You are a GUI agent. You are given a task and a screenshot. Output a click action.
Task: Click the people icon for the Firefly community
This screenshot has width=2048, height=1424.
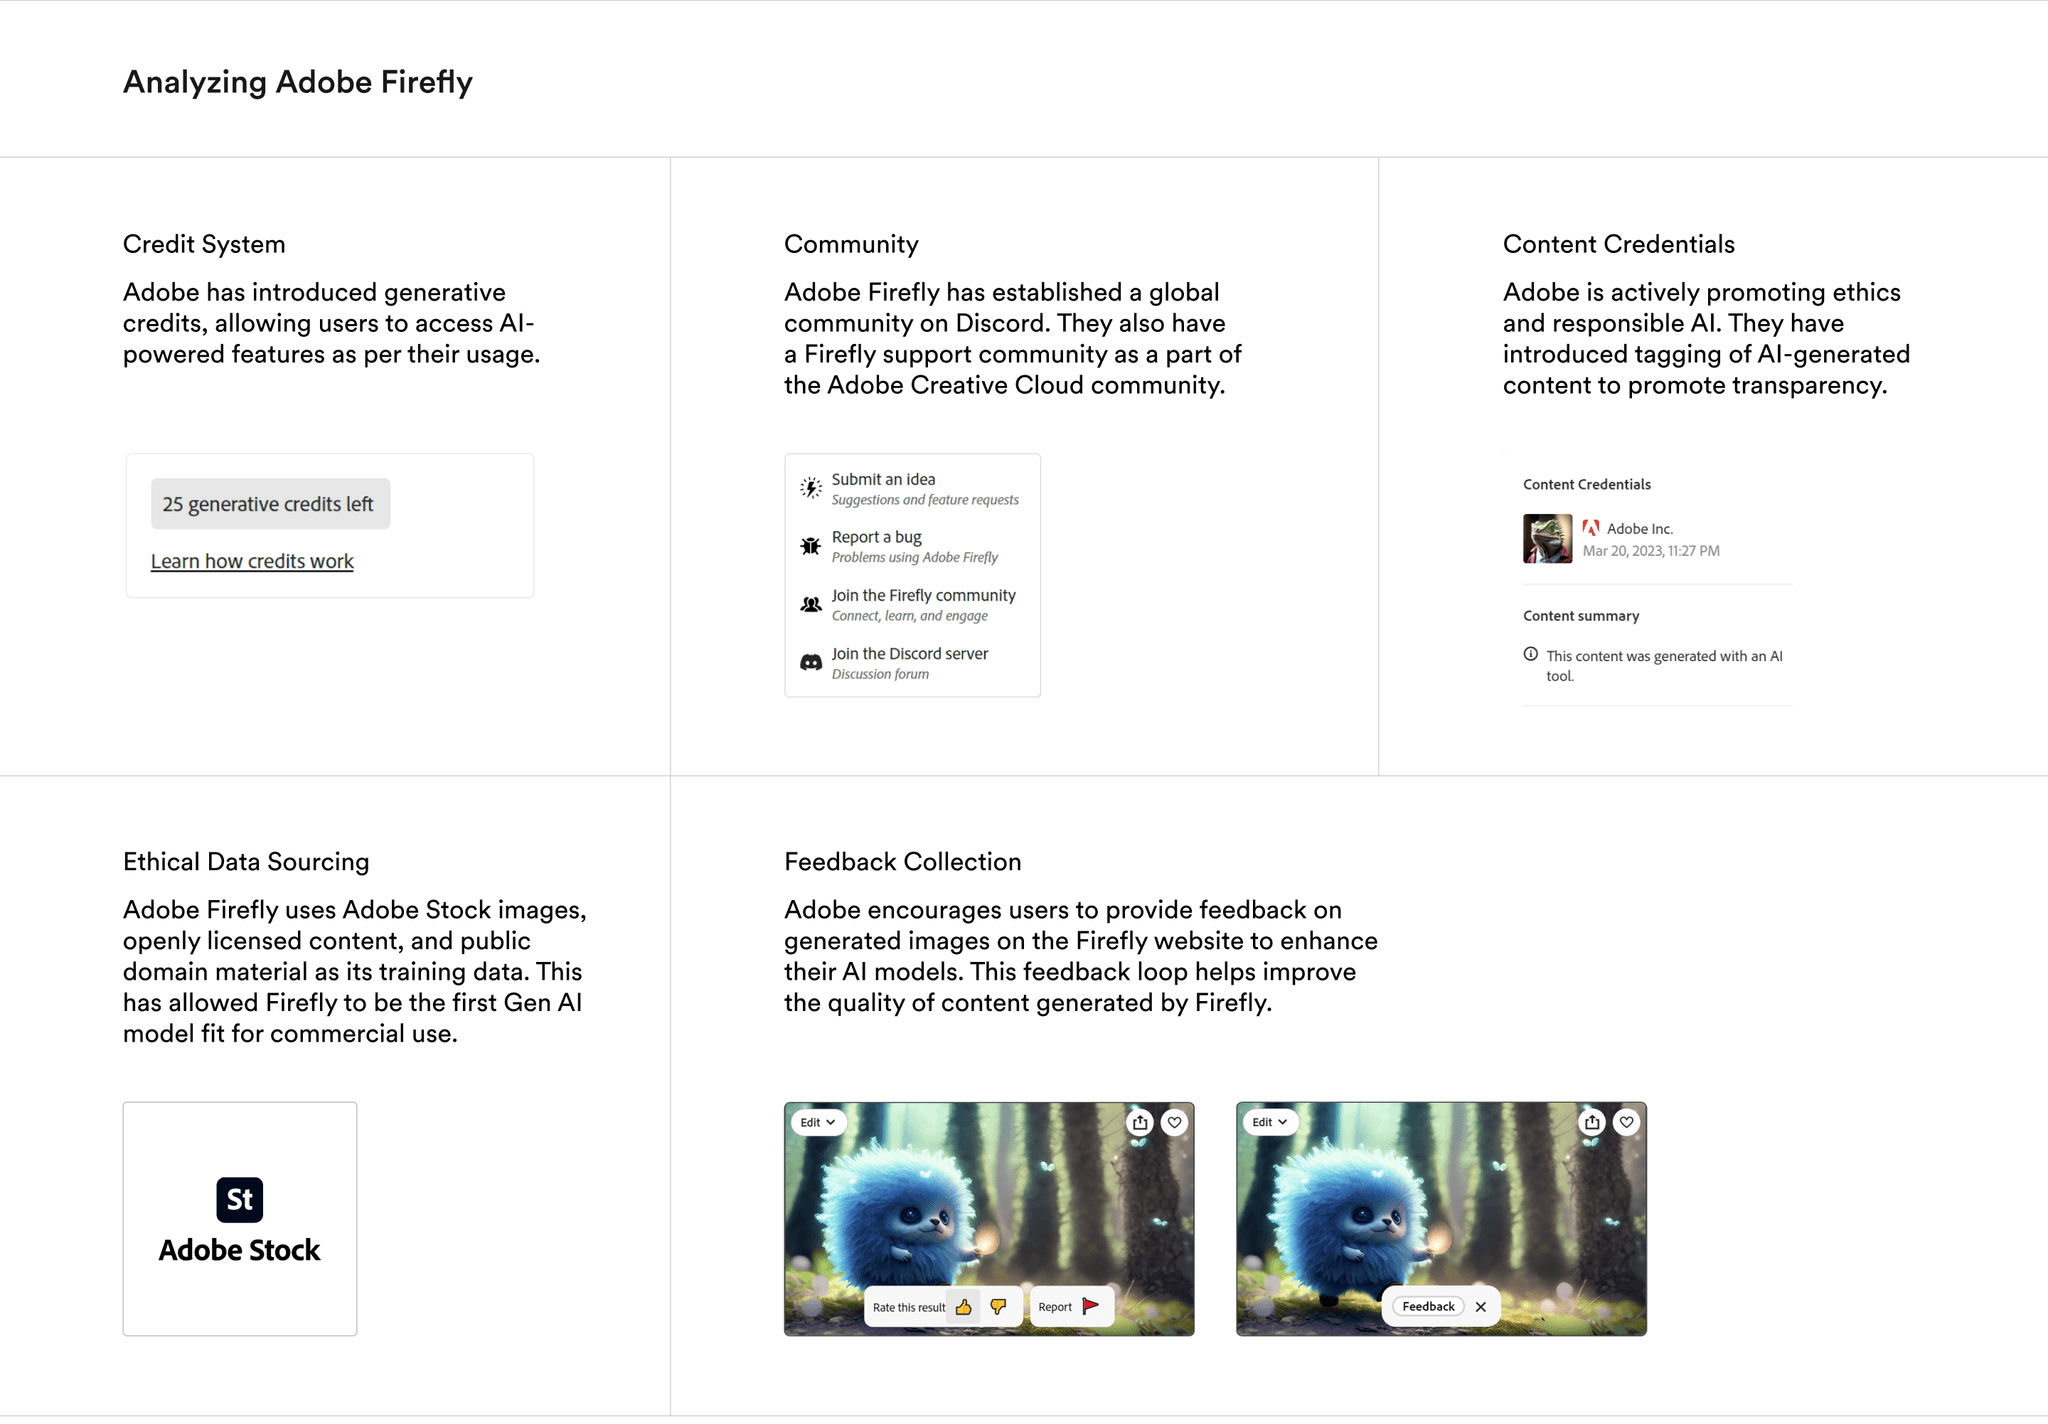811,604
